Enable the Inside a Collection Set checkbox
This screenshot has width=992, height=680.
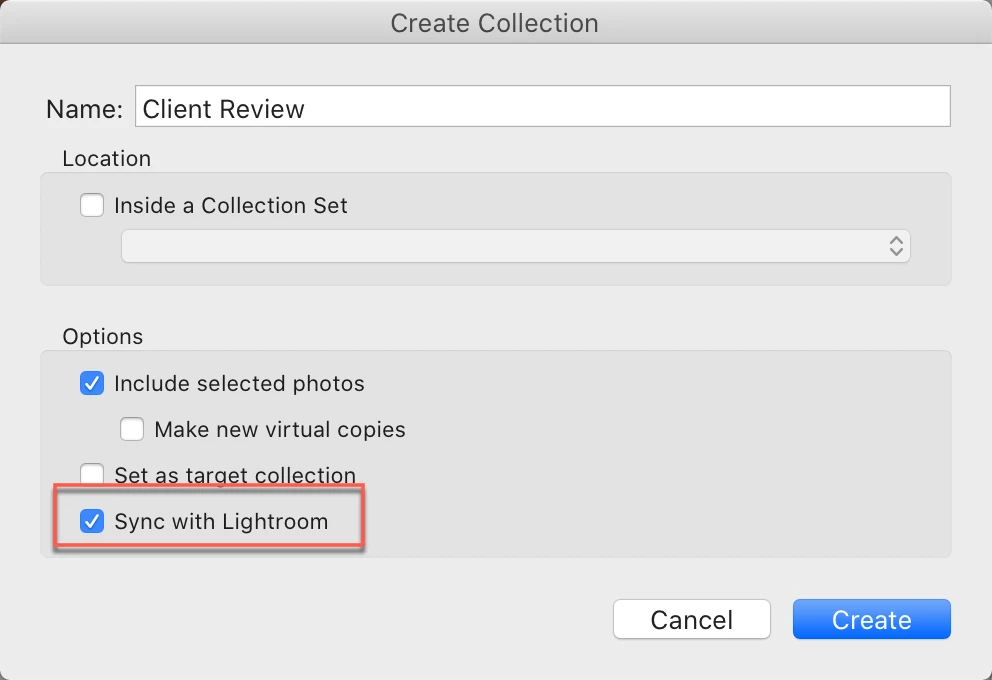pyautogui.click(x=92, y=205)
